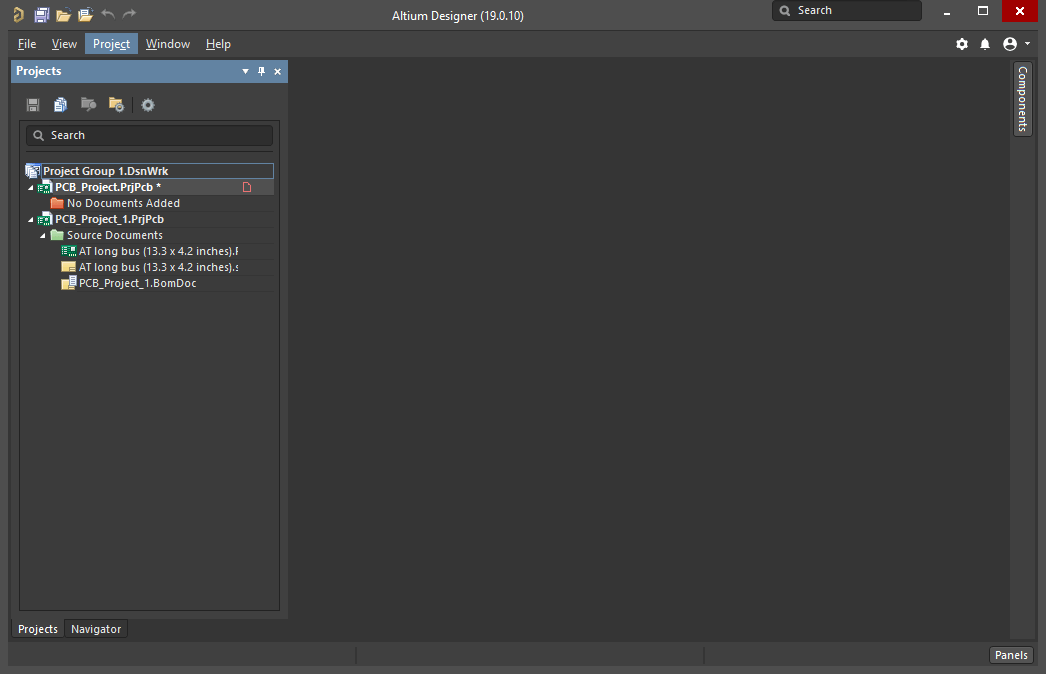This screenshot has width=1046, height=674.
Task: Click Open project folder icon in Projects panel
Action: click(88, 104)
